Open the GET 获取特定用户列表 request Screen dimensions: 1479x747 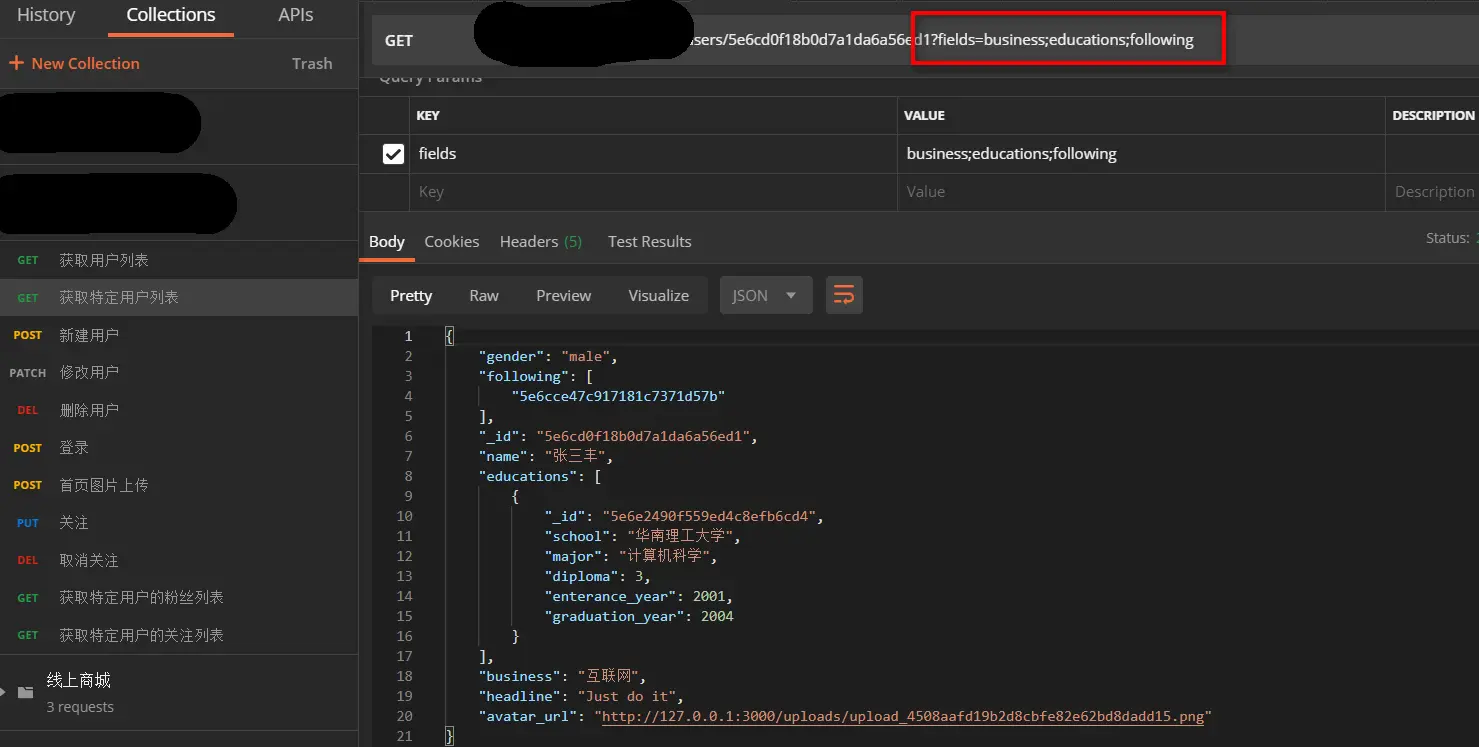(x=179, y=297)
